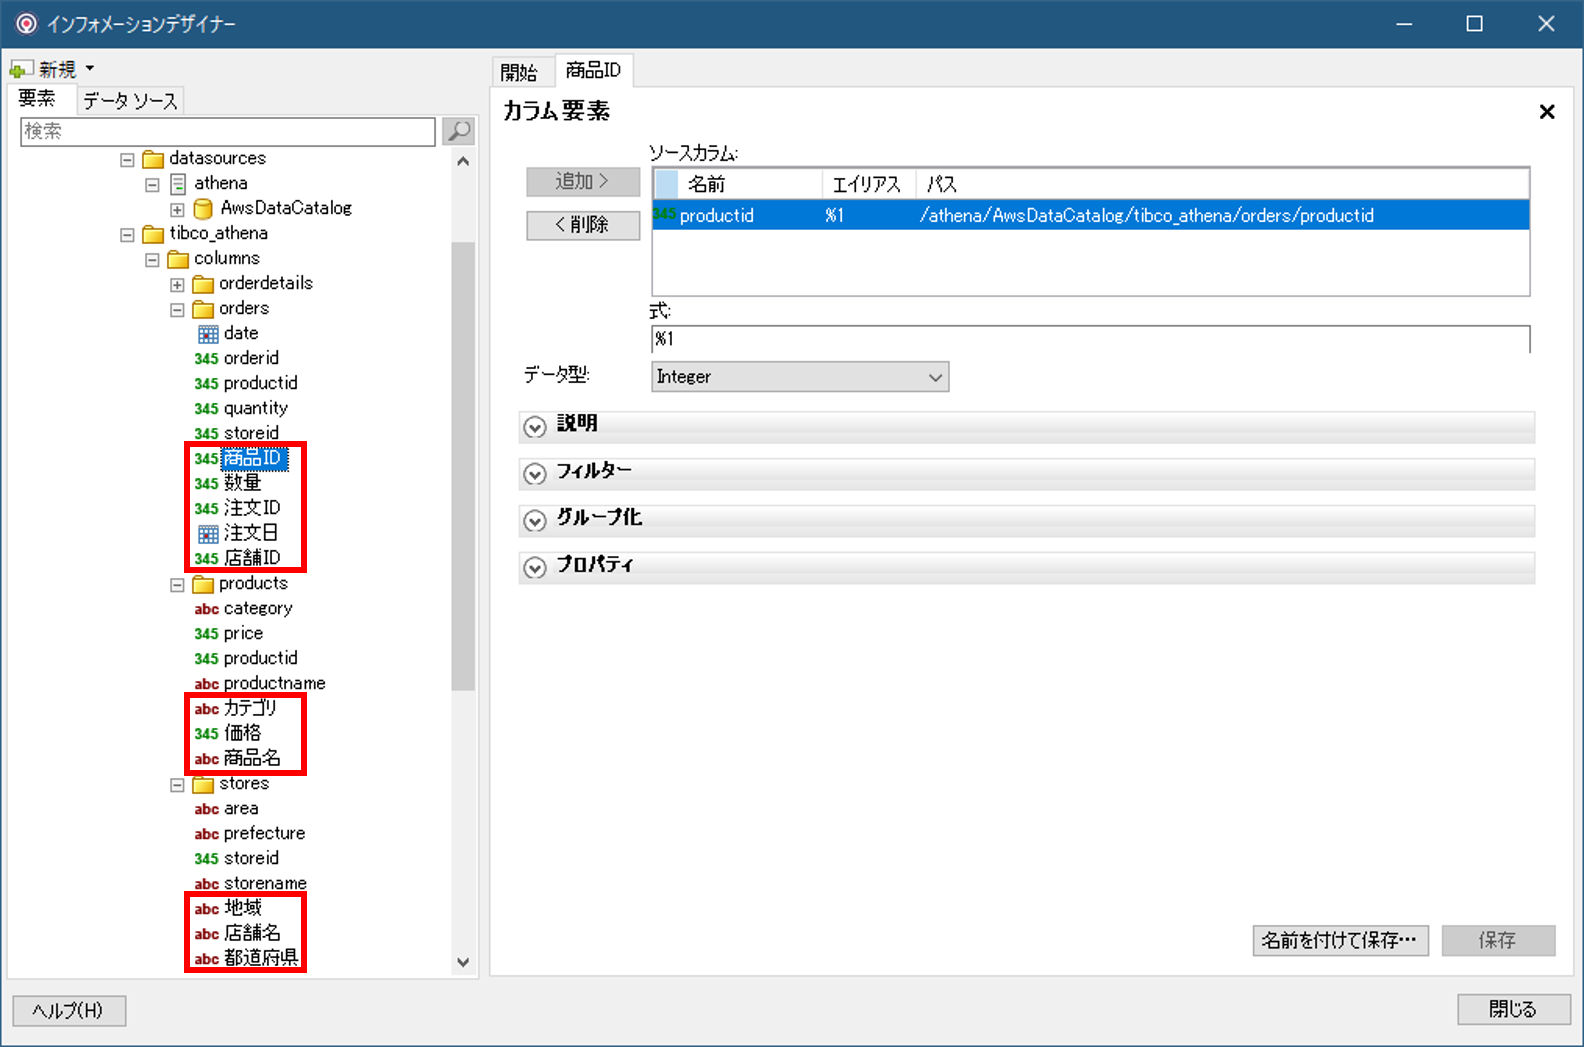Click the 検索 search input field
Image resolution: width=1584 pixels, height=1047 pixels.
click(x=228, y=131)
